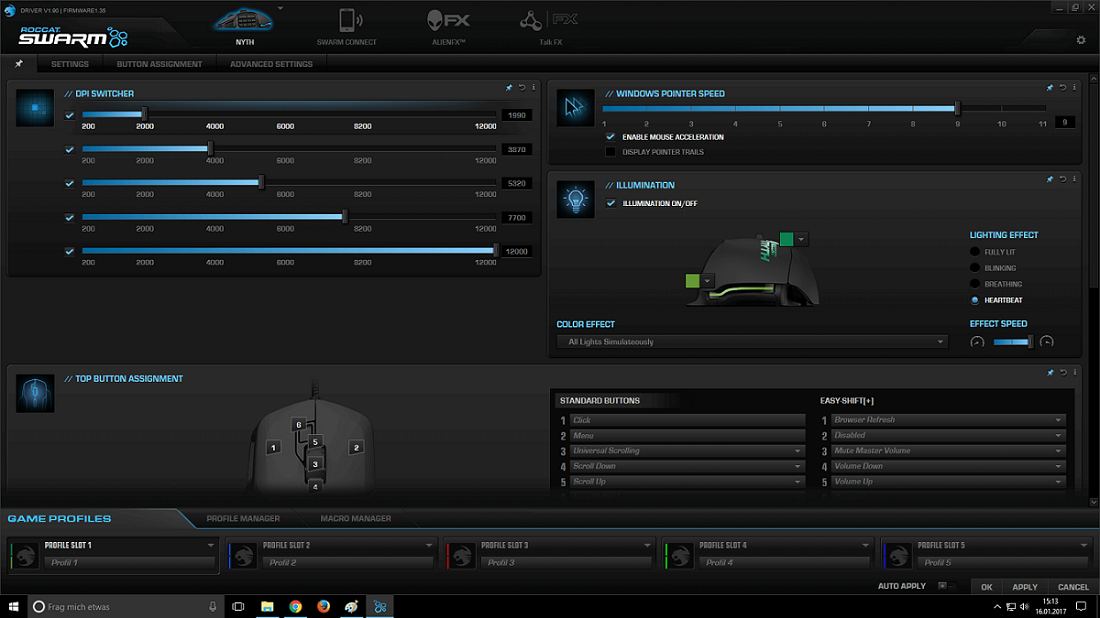Open Easy-Shift Mute Master Volume dropdown

[x=948, y=451]
